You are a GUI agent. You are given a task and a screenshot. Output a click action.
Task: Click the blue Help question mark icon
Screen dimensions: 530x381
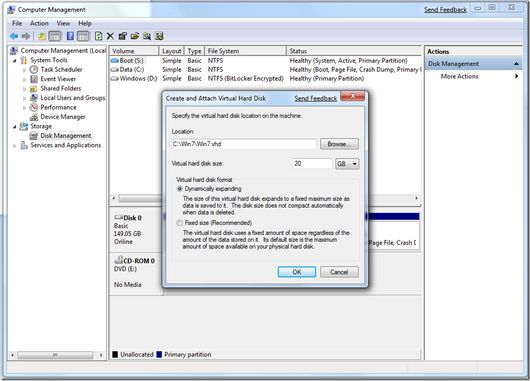pyautogui.click(x=70, y=36)
